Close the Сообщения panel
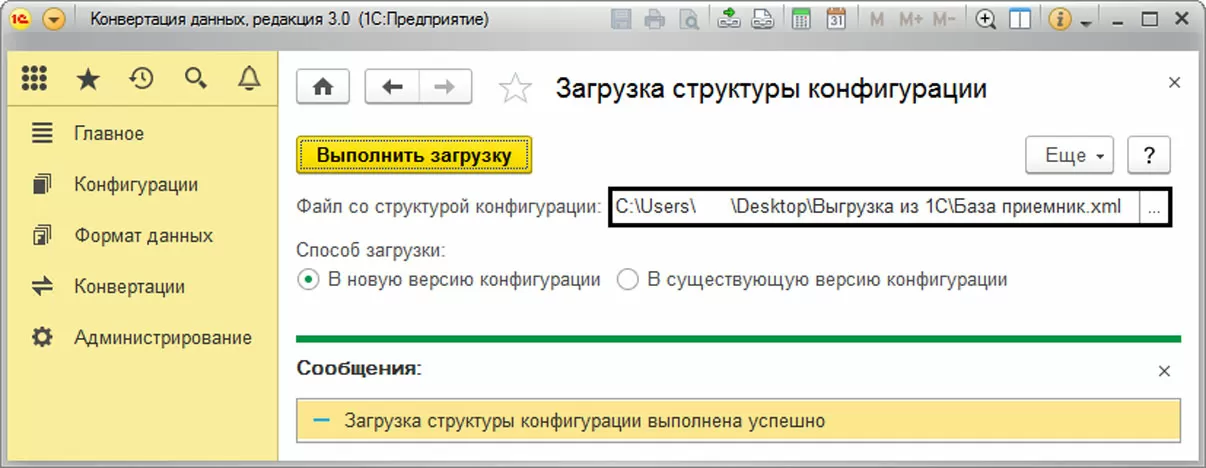This screenshot has height=468, width=1206. point(1163,371)
